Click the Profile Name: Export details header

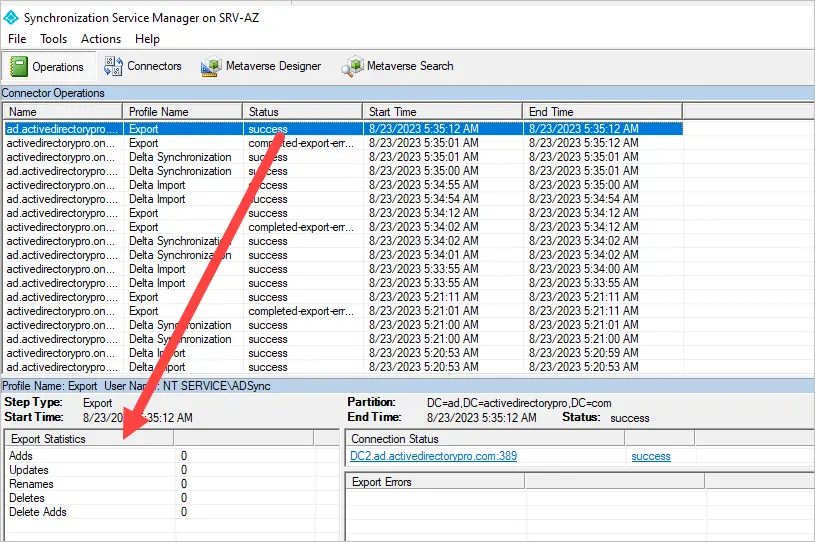pyautogui.click(x=407, y=386)
